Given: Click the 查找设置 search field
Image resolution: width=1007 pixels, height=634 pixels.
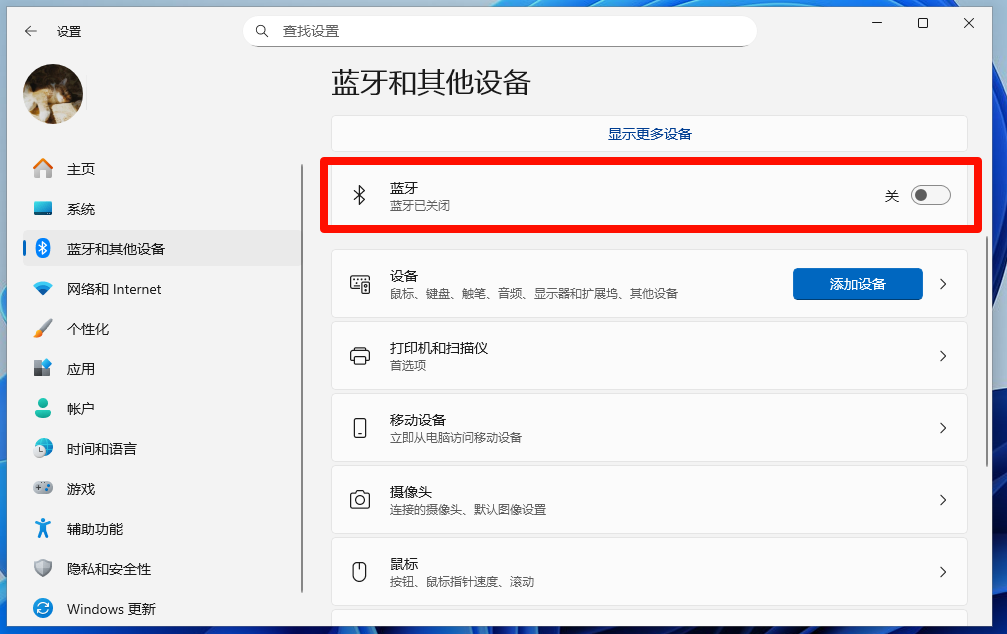Looking at the screenshot, I should pos(500,31).
